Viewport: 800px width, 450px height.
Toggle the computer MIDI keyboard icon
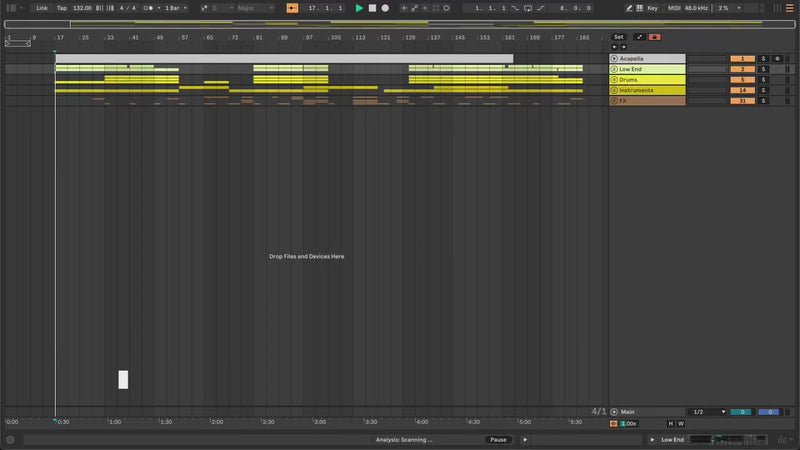tap(639, 8)
